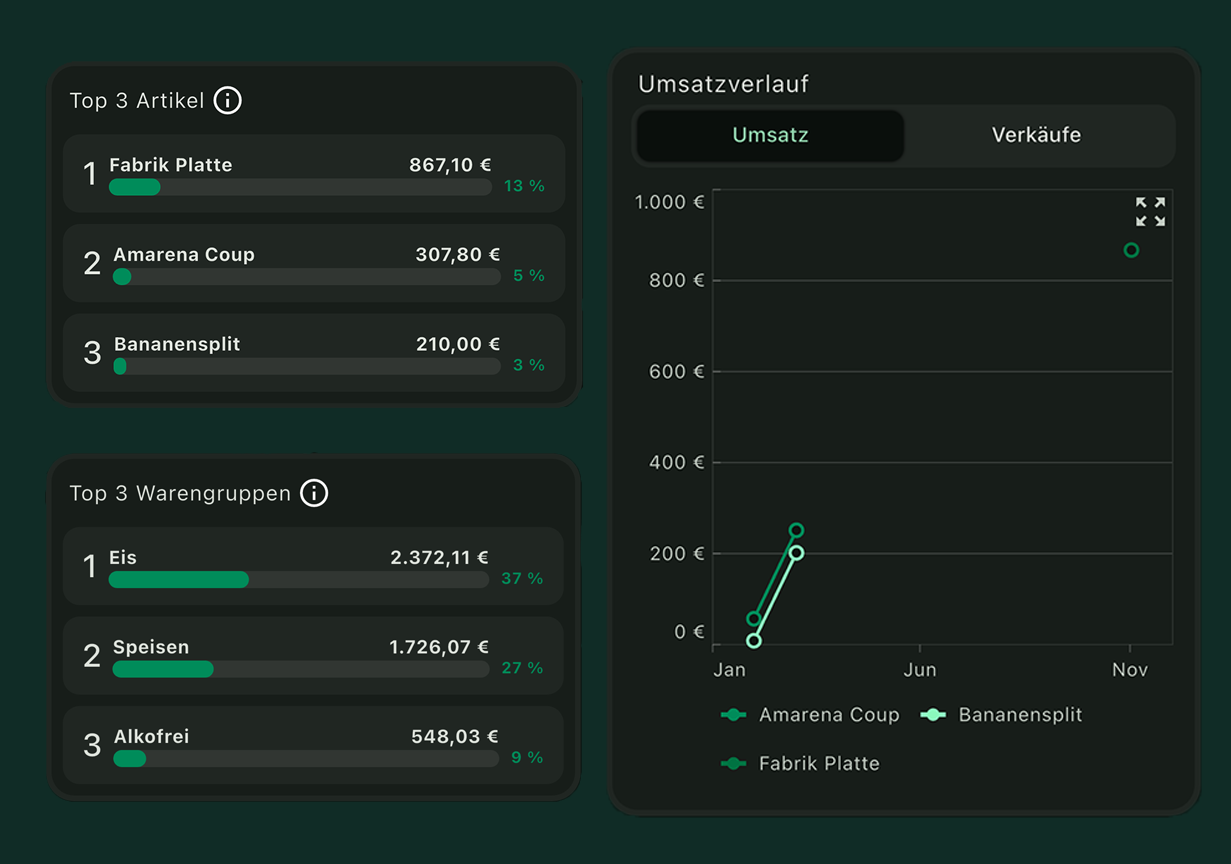Click the upper Amarena Coup data point at 250 €
Image resolution: width=1231 pixels, height=864 pixels.
[796, 531]
